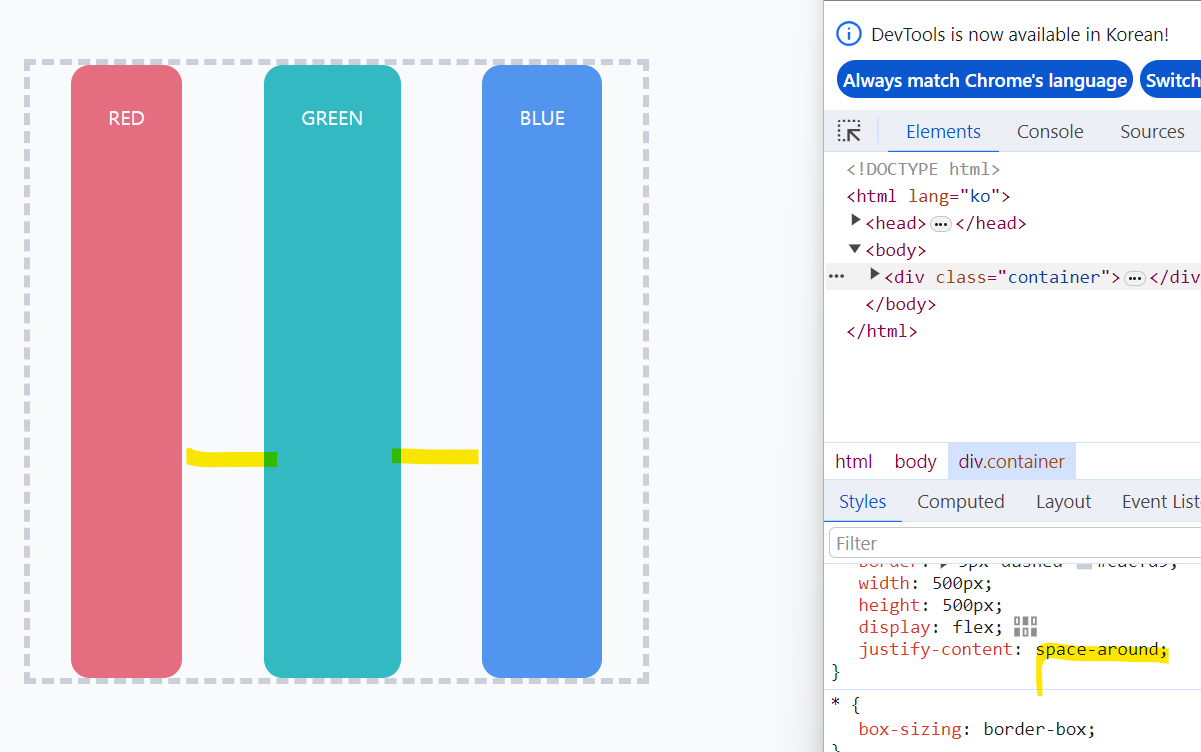
Task: Click the RED flex item box
Action: tap(126, 371)
